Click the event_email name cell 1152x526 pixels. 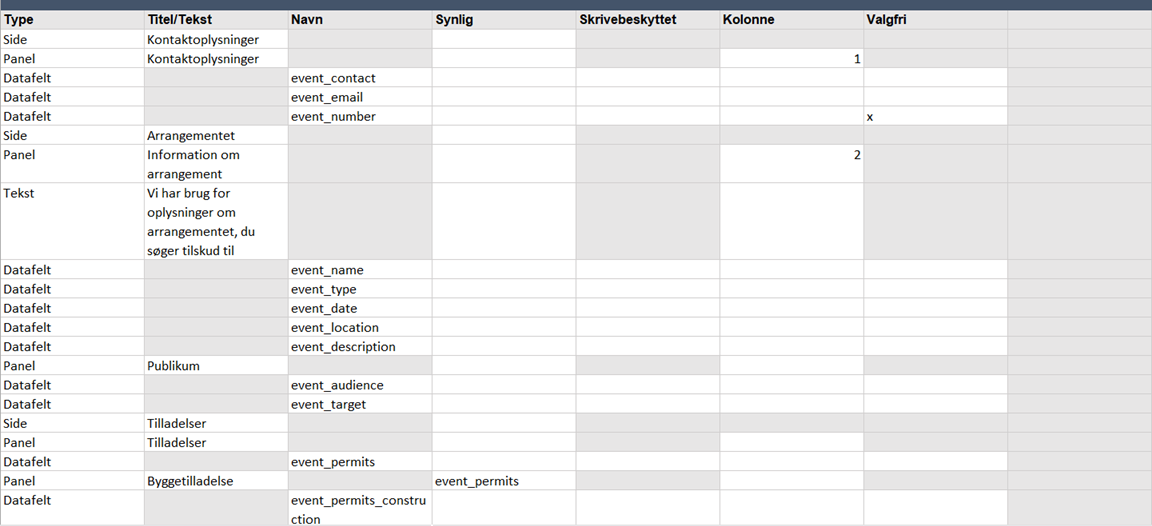[359, 97]
